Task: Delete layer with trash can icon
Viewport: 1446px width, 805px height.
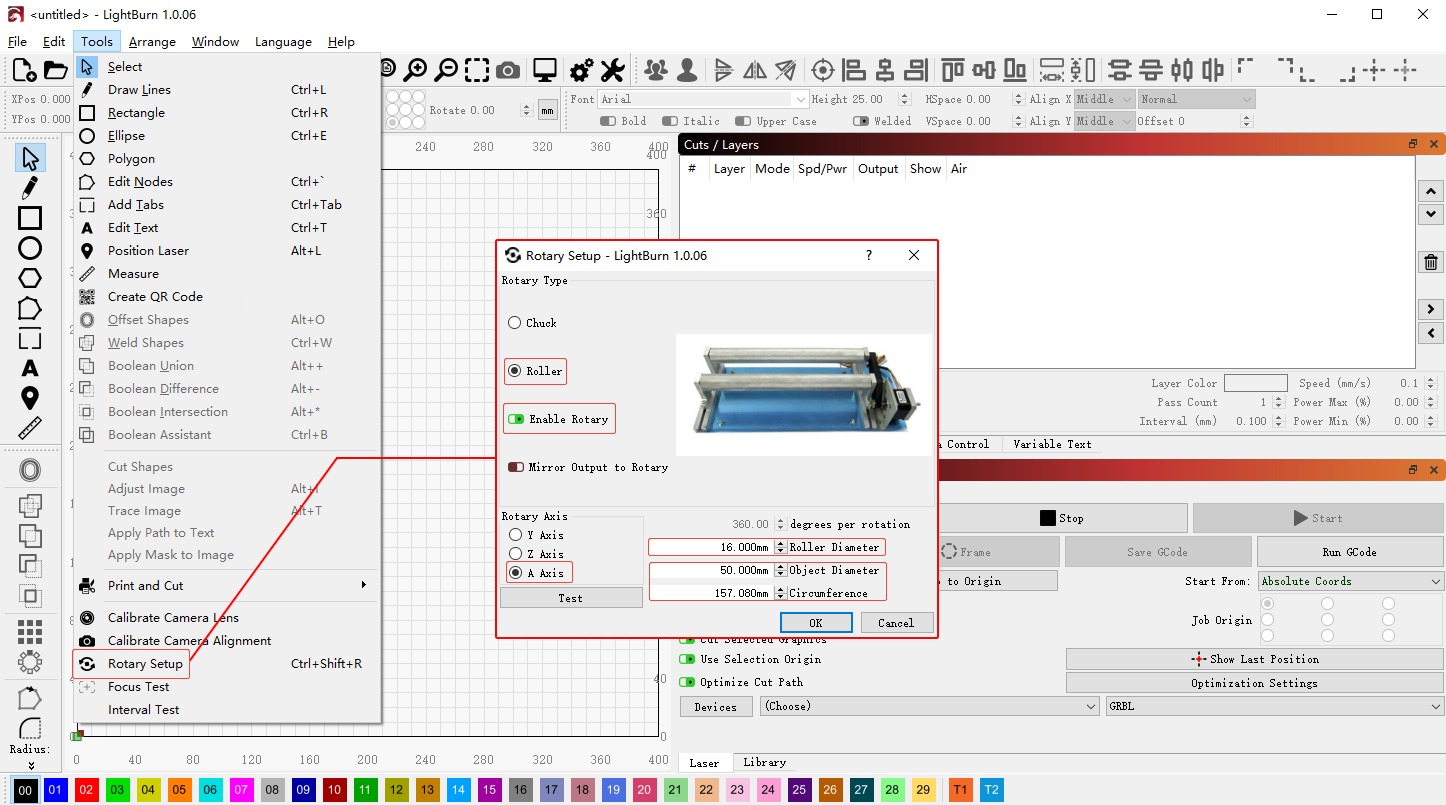Action: click(x=1431, y=262)
